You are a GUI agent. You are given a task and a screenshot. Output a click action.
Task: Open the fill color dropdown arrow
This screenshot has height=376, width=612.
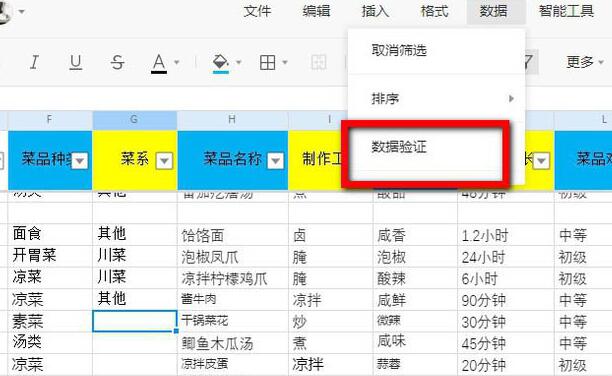point(238,62)
